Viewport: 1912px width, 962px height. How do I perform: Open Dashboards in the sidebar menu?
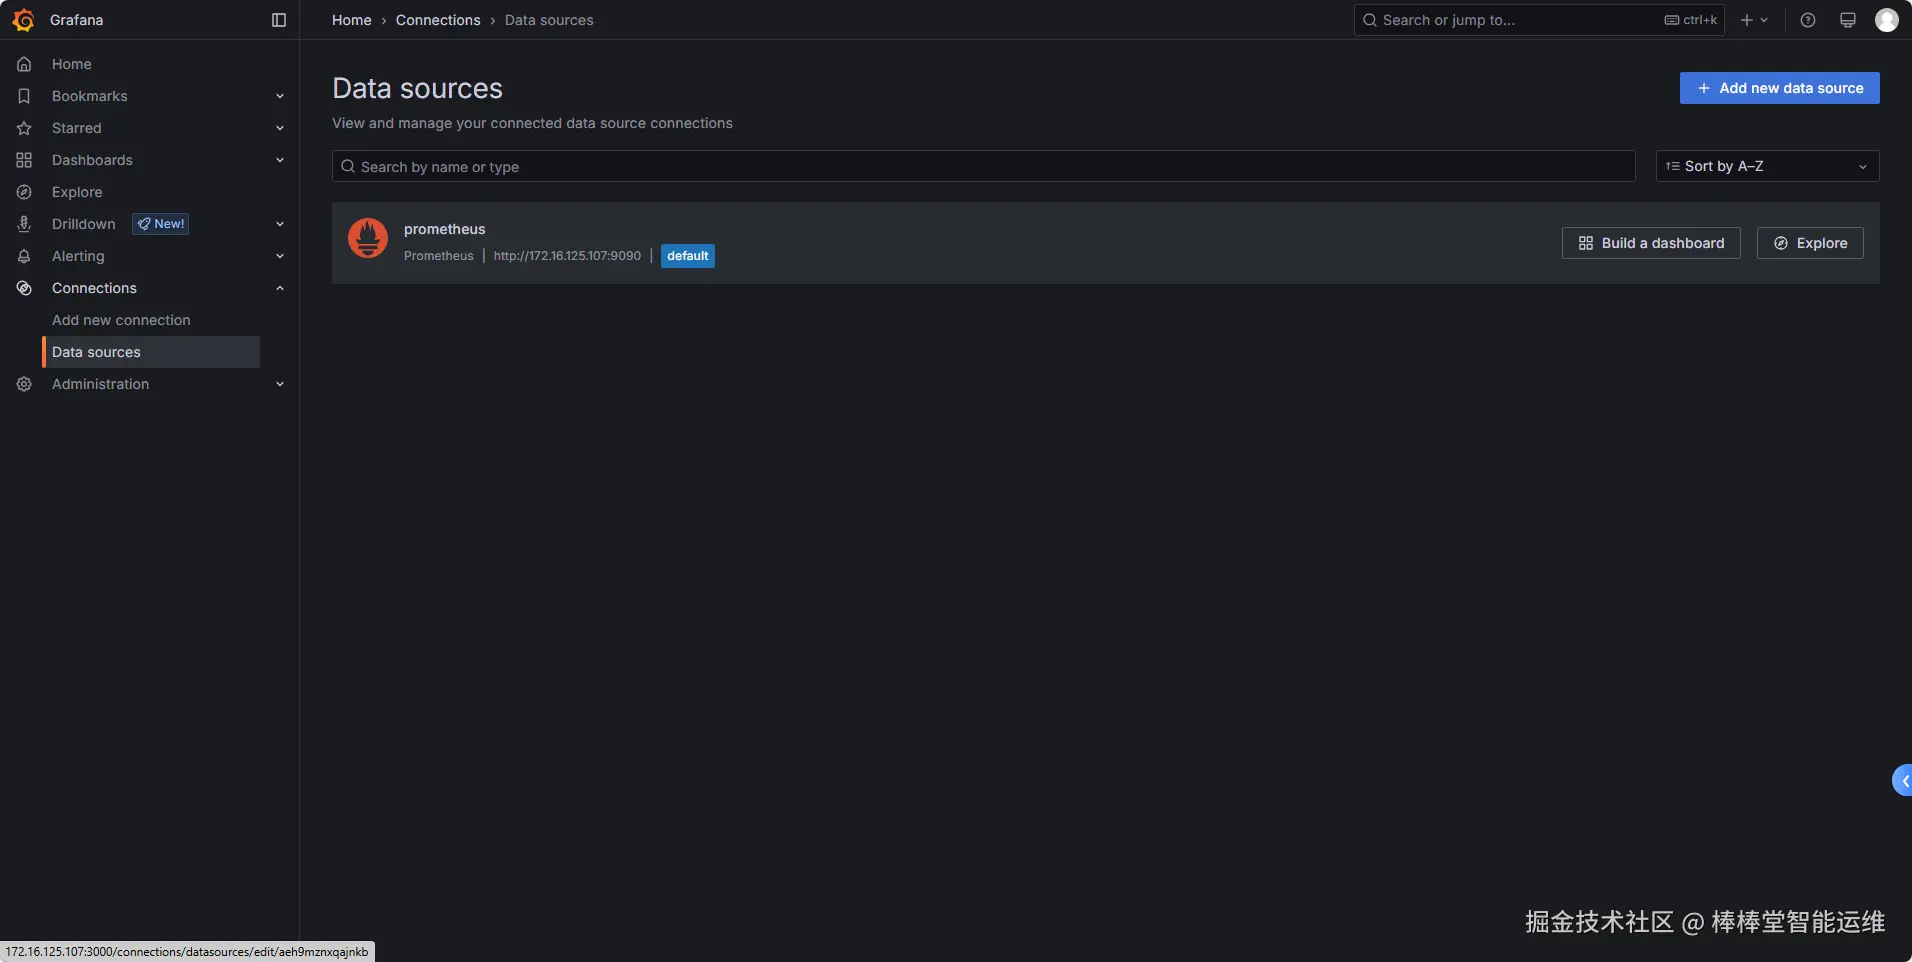point(92,160)
